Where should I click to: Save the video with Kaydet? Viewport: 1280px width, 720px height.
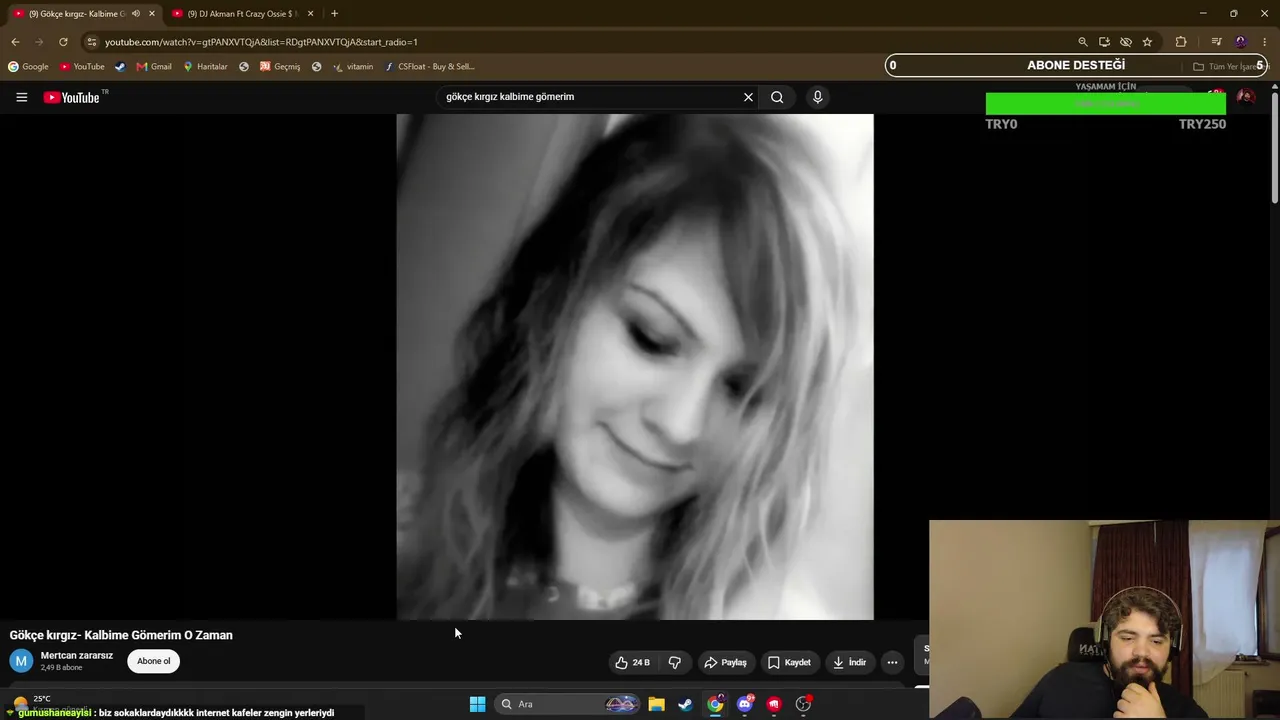click(x=789, y=662)
